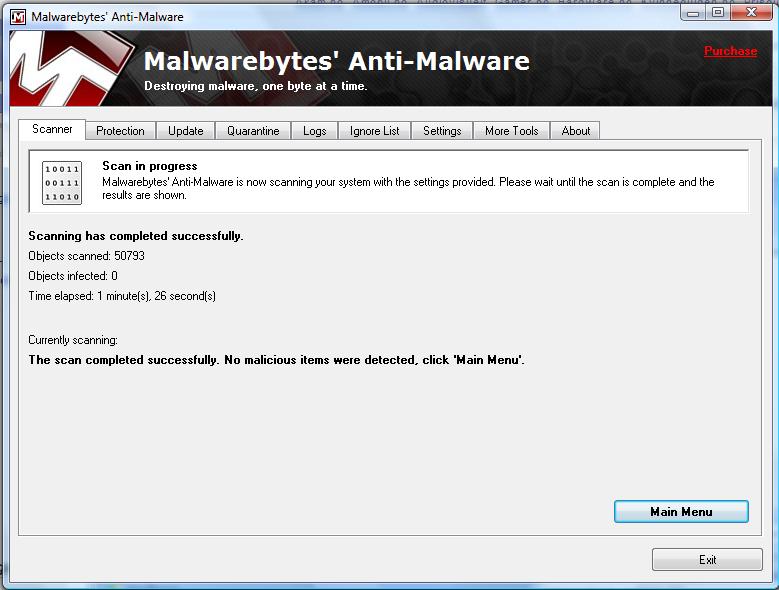Go to the More Tools tab
The height and width of the screenshot is (590, 779).
pos(512,131)
